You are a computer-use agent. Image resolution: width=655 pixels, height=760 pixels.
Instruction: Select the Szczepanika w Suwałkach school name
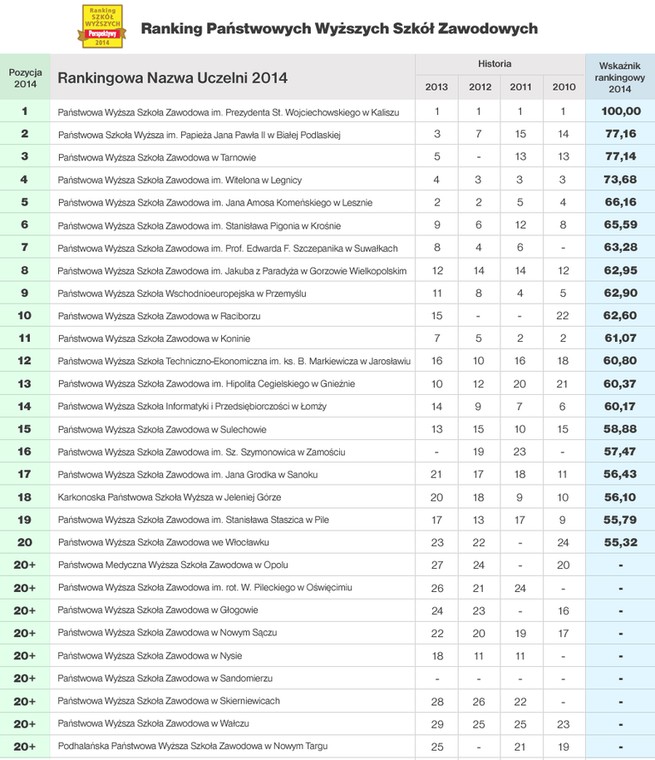tap(227, 249)
